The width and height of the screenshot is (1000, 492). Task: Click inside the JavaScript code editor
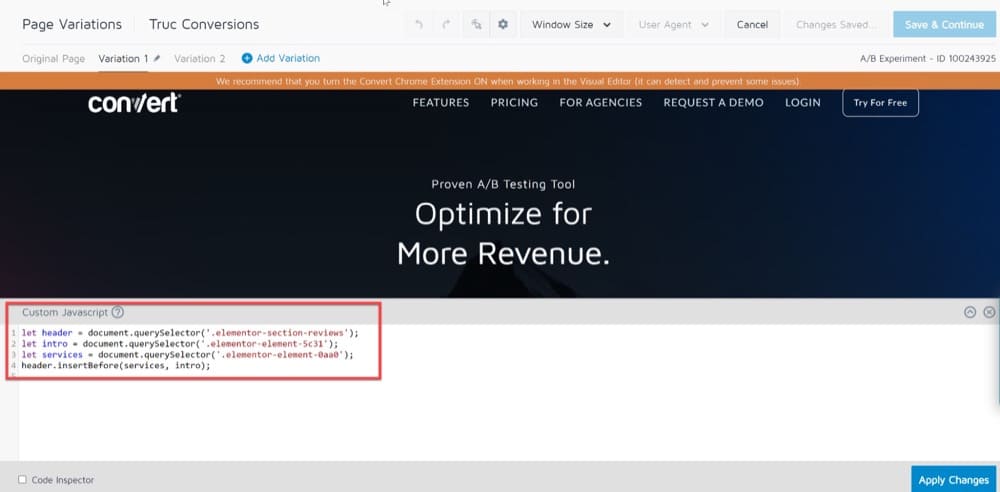pos(500,410)
